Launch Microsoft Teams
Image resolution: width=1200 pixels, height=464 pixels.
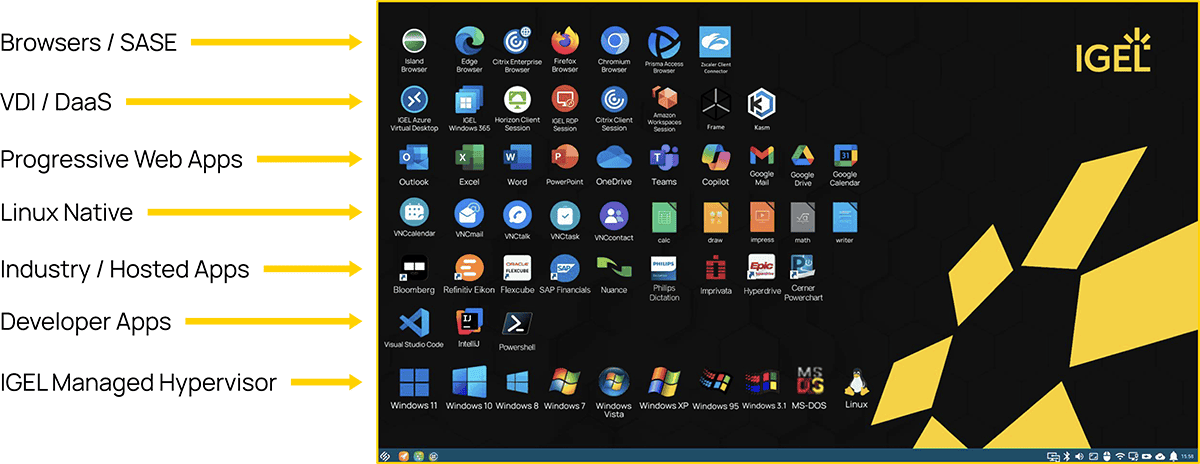tap(664, 159)
